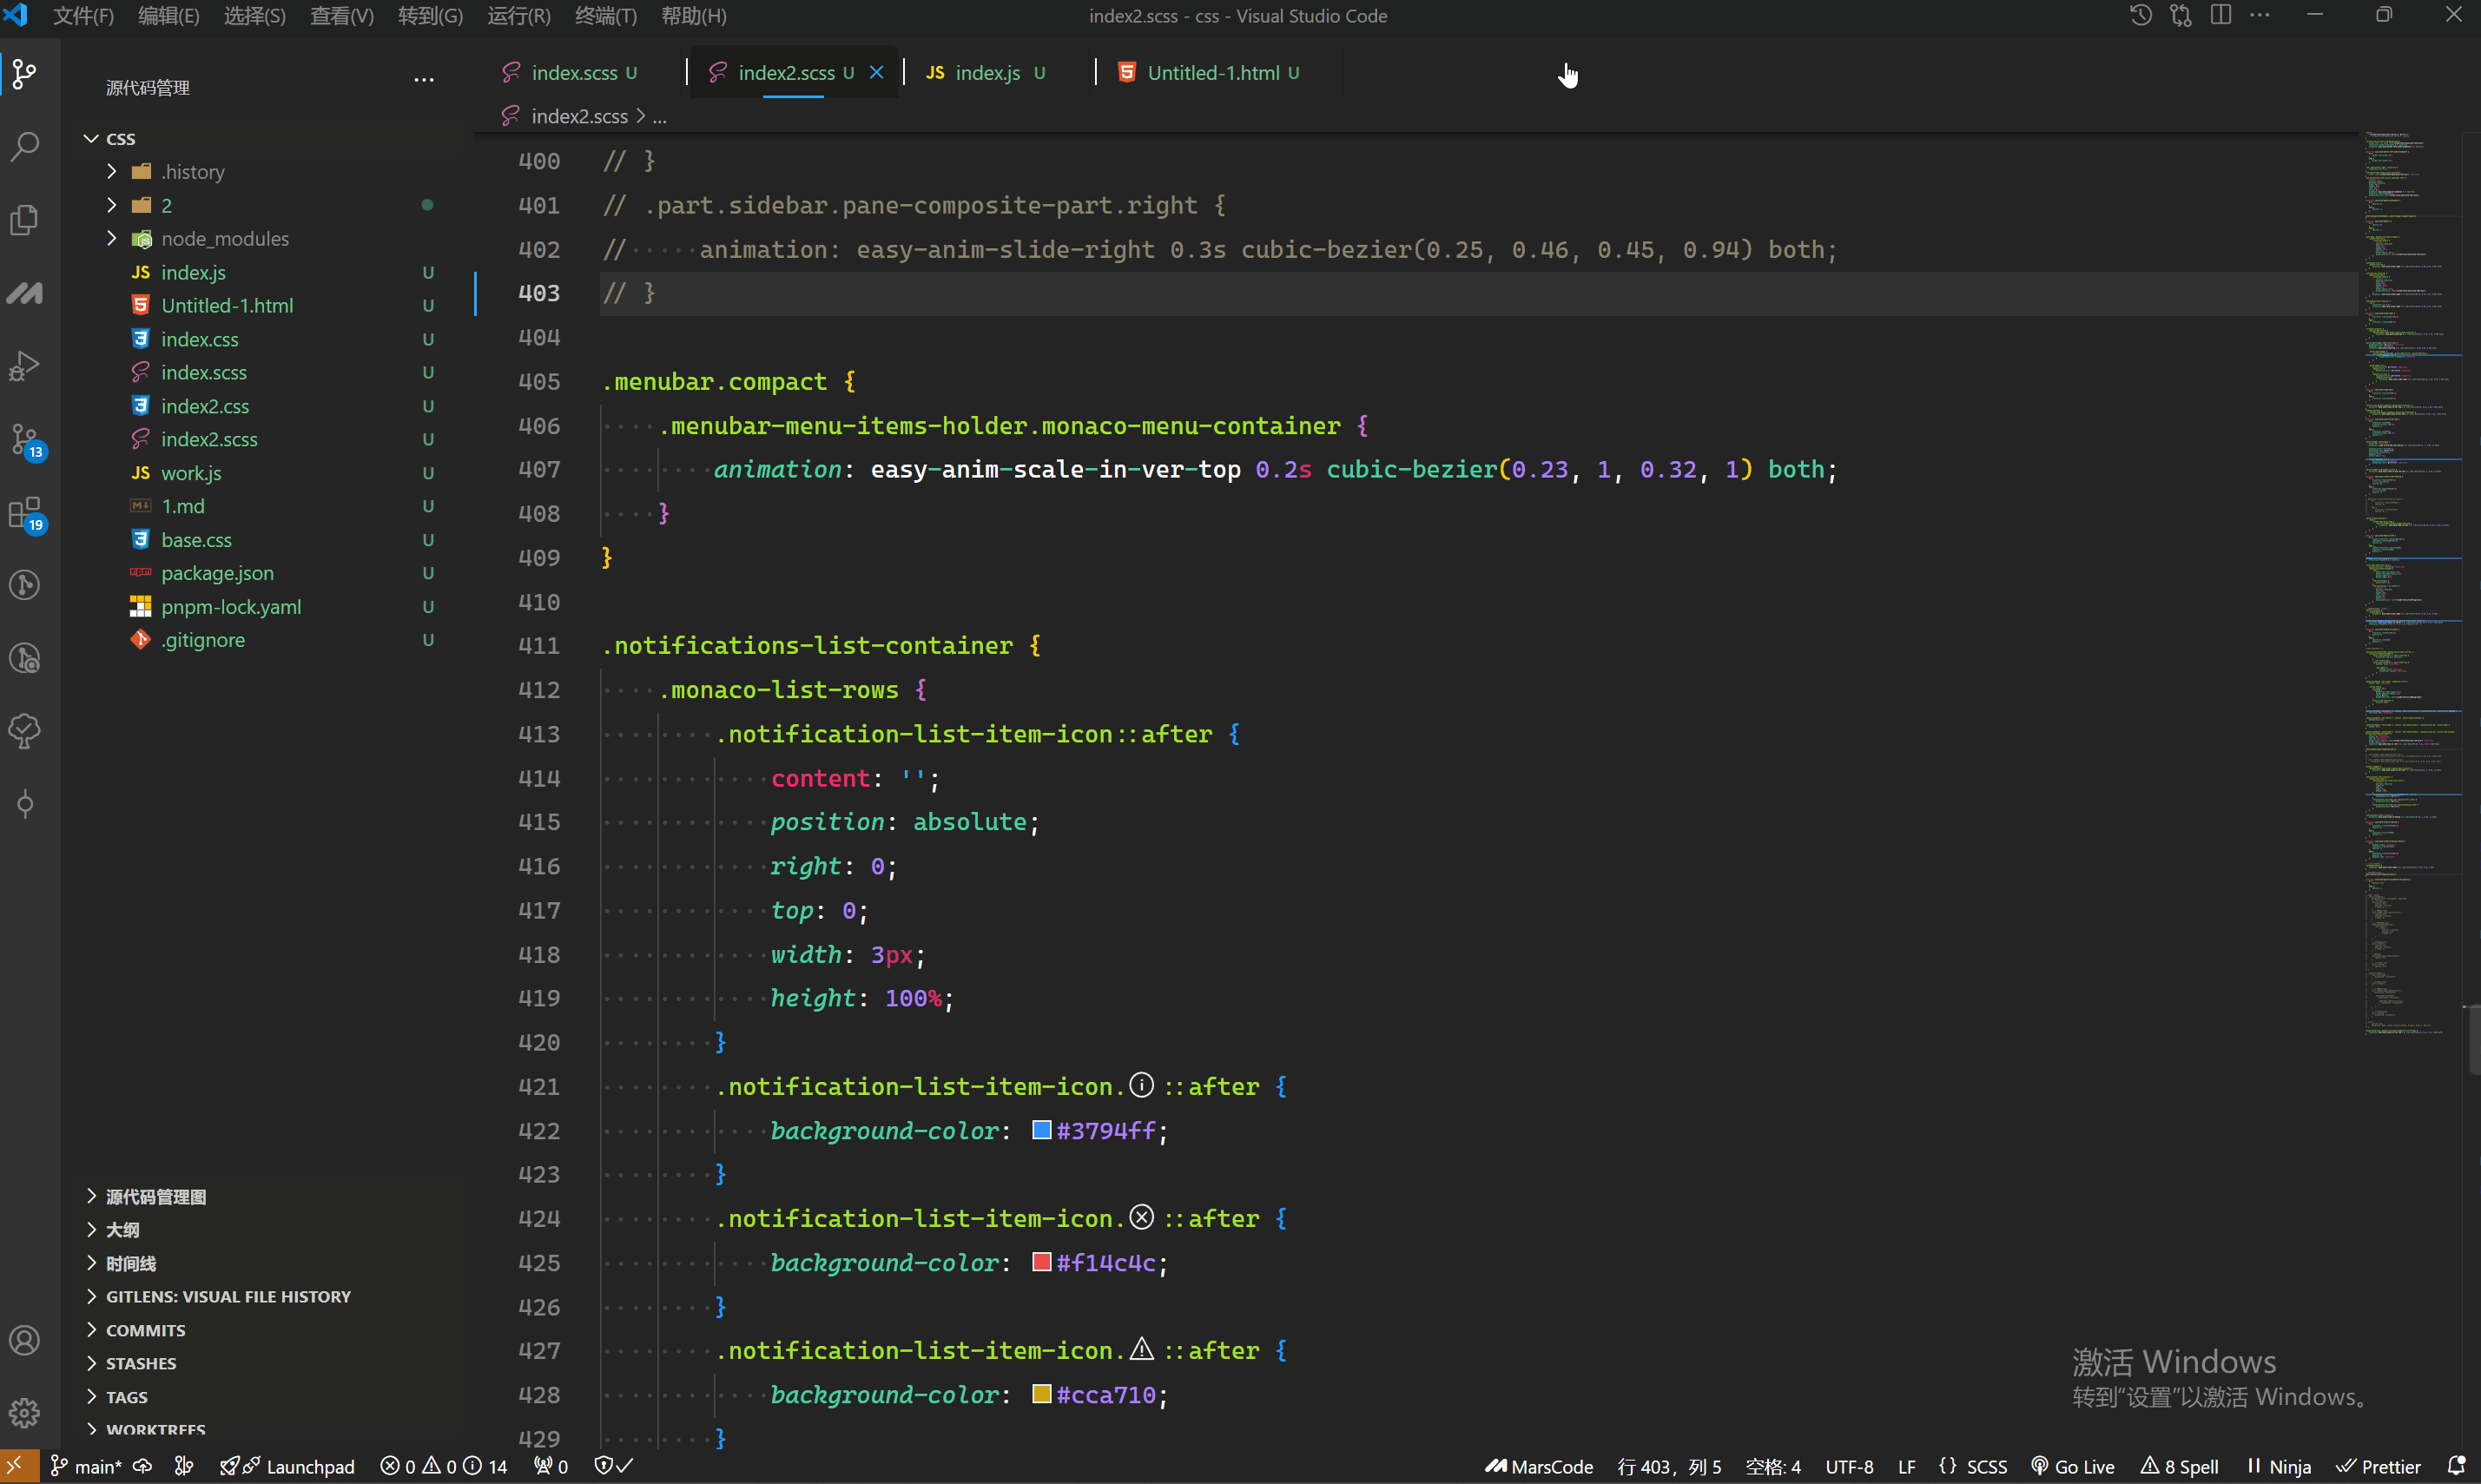Open MarsCode panel in activity bar
Image resolution: width=2481 pixels, height=1484 pixels.
25,292
